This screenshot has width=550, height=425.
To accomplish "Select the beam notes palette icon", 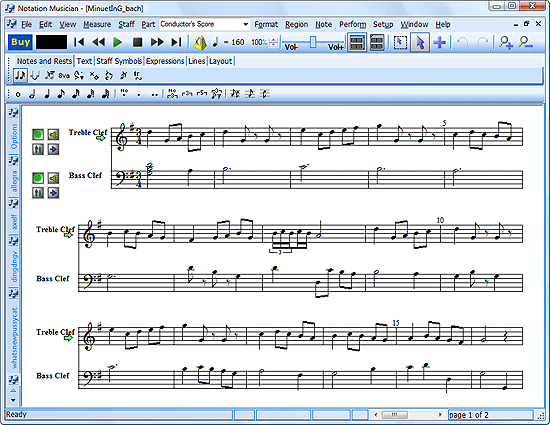I will 49,75.
